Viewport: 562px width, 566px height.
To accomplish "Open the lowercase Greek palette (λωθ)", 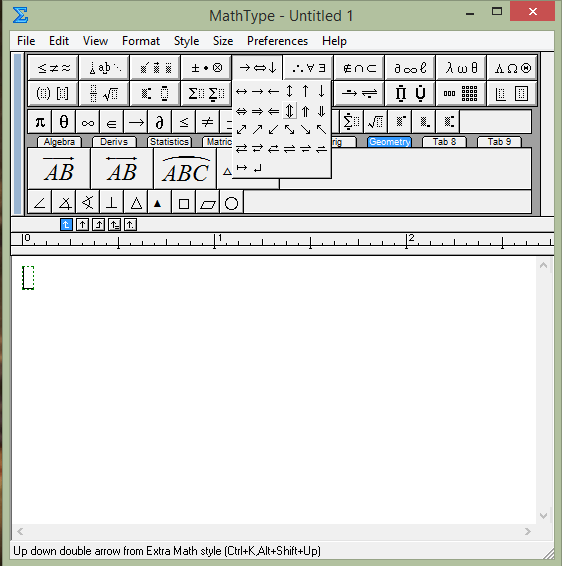I will tap(461, 68).
